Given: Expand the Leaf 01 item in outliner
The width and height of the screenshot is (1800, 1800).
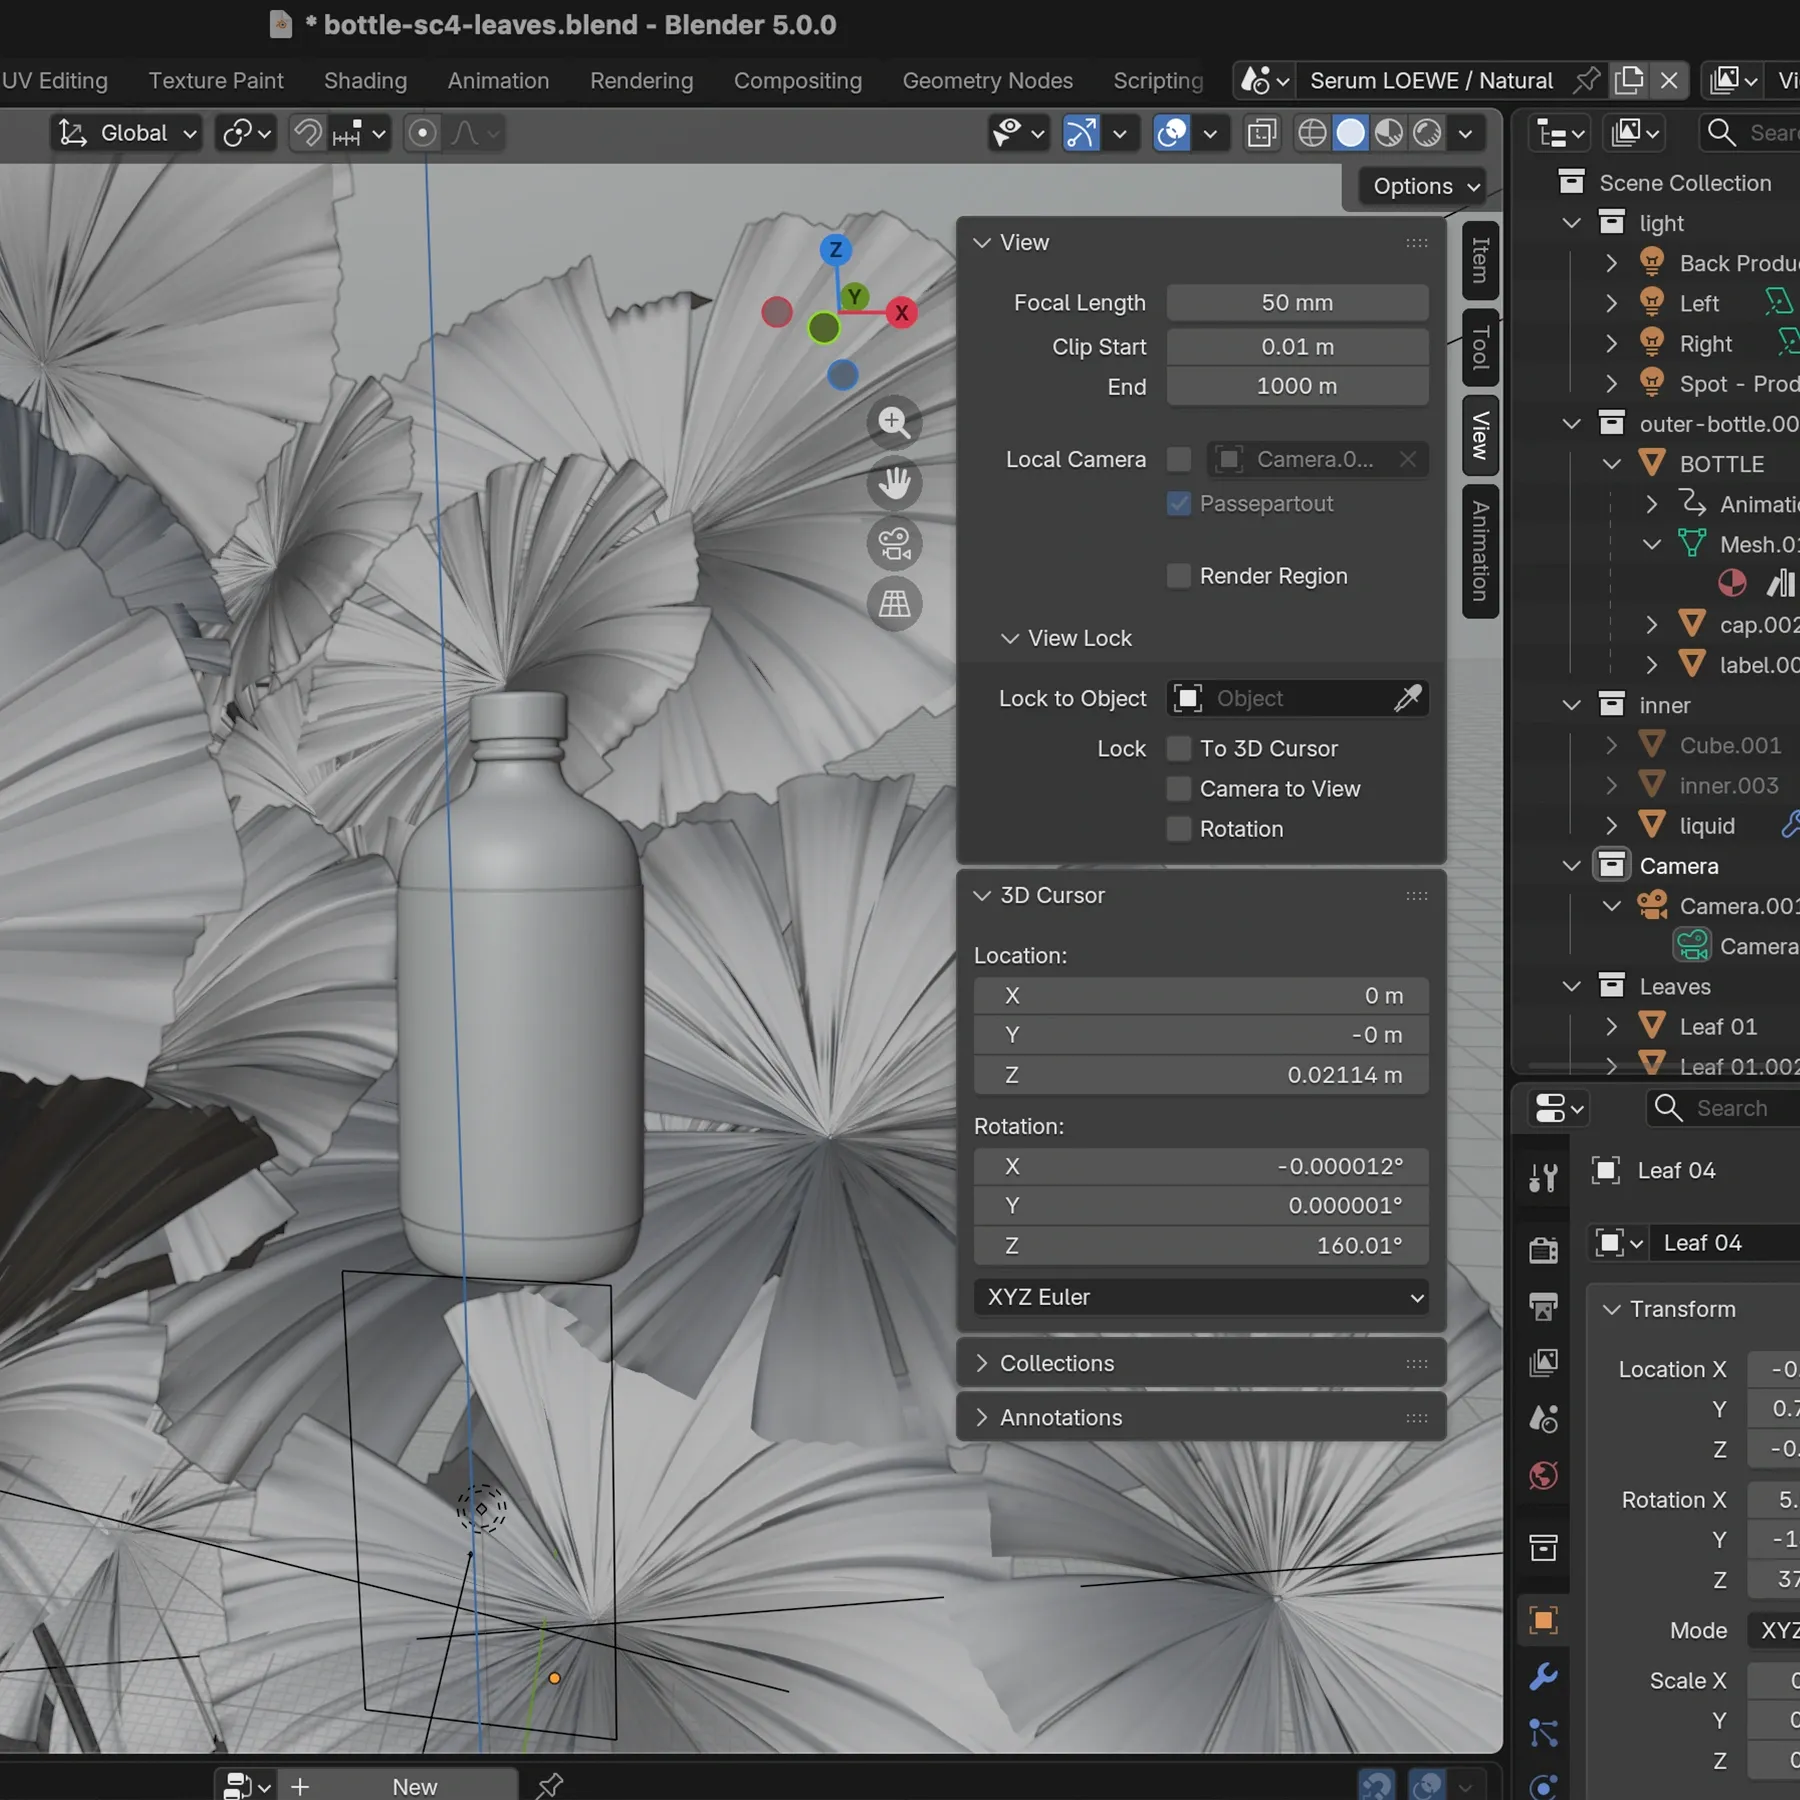Looking at the screenshot, I should (x=1611, y=1026).
